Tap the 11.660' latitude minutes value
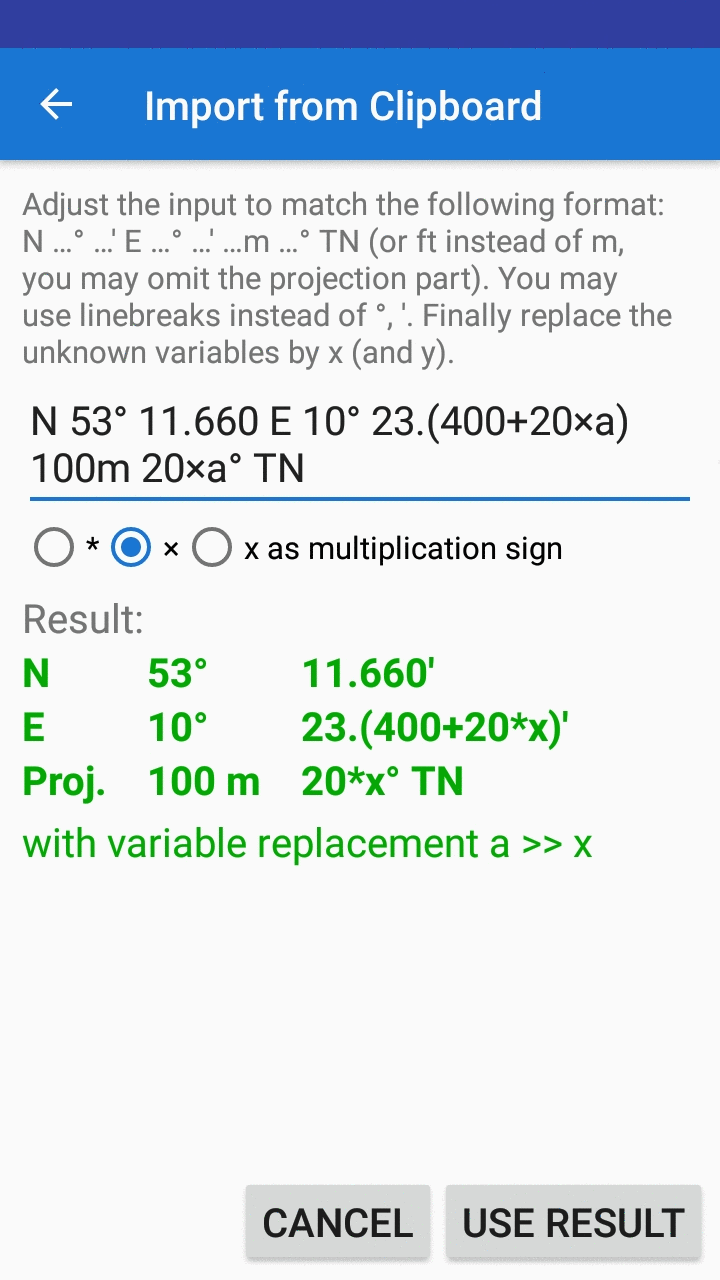This screenshot has width=720, height=1280. [x=368, y=674]
